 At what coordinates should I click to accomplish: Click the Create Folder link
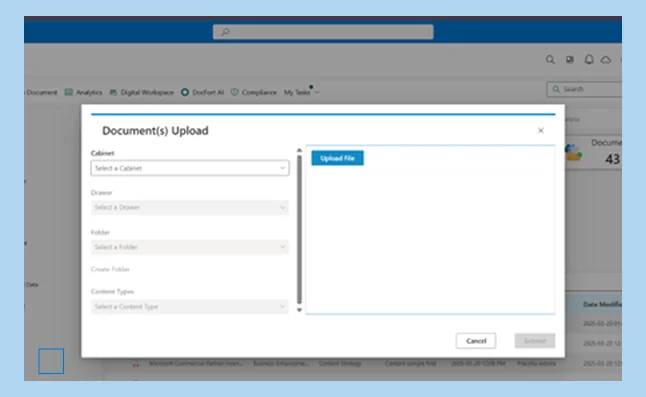pyautogui.click(x=110, y=269)
